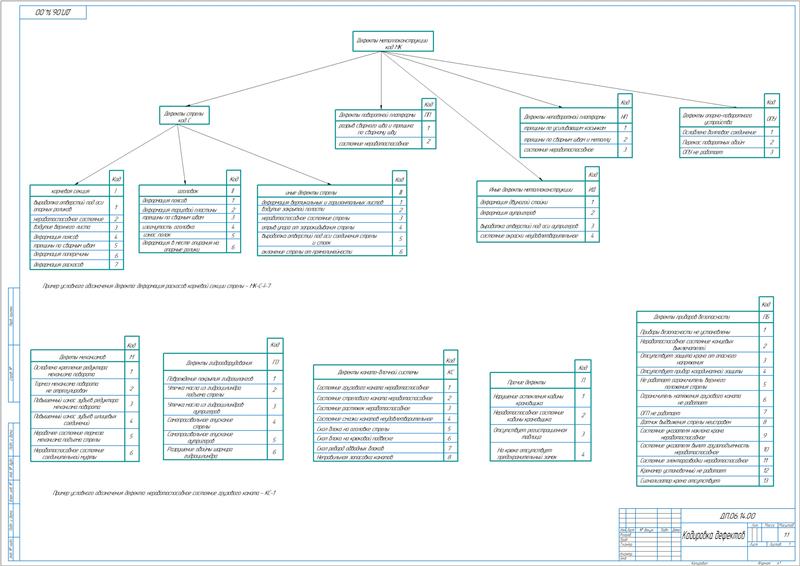800x566 pixels.
Task: Click the 'оголовок' table header
Action: click(183, 191)
